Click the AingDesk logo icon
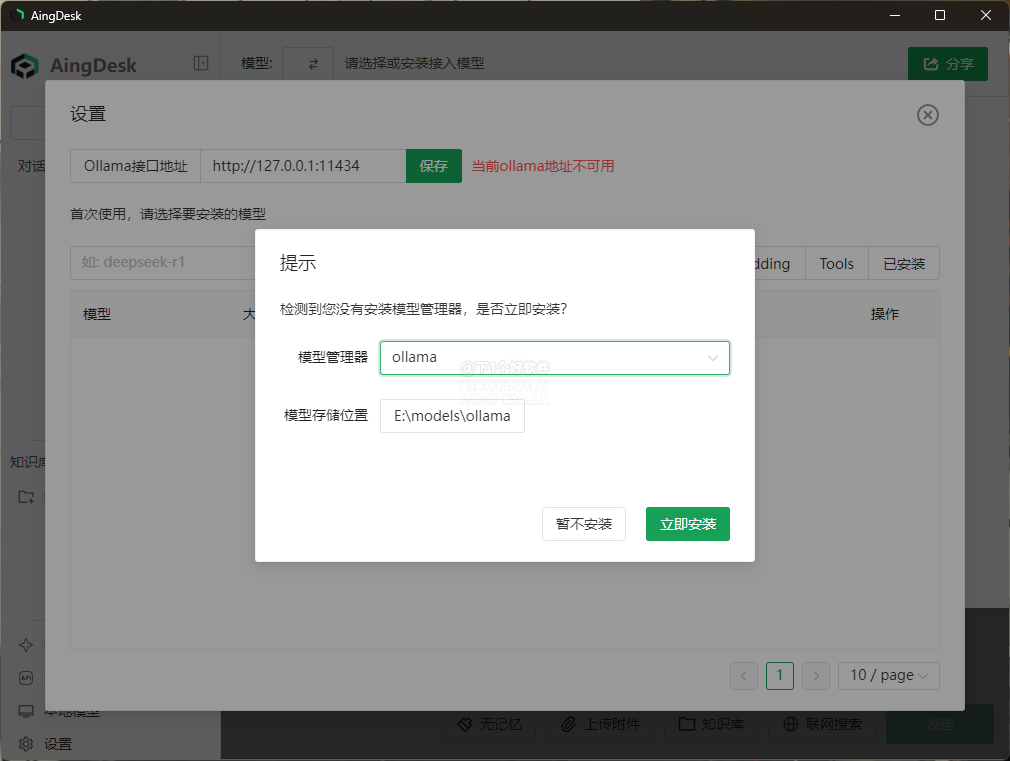This screenshot has height=761, width=1010. click(25, 66)
